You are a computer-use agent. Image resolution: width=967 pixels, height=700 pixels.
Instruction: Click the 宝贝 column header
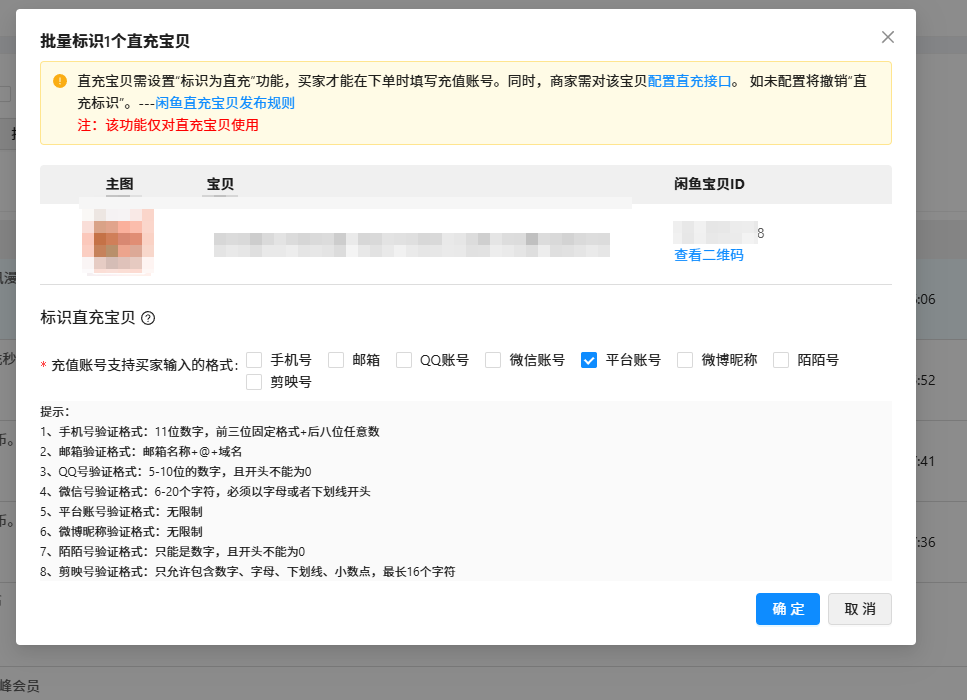pyautogui.click(x=219, y=184)
